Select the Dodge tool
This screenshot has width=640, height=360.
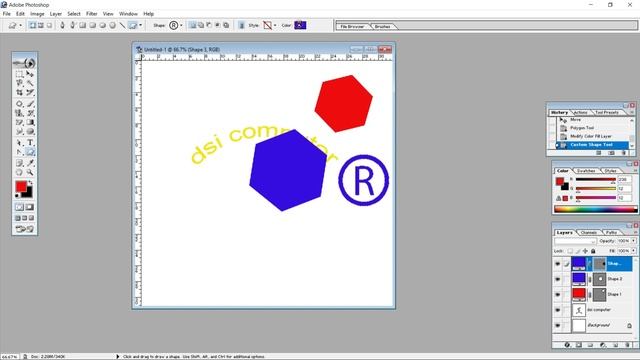(30, 132)
